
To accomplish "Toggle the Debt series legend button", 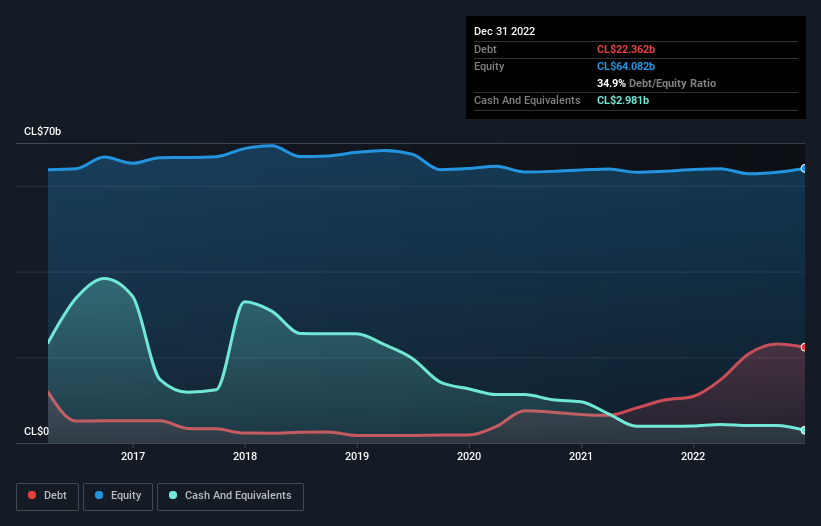I will 48,496.
